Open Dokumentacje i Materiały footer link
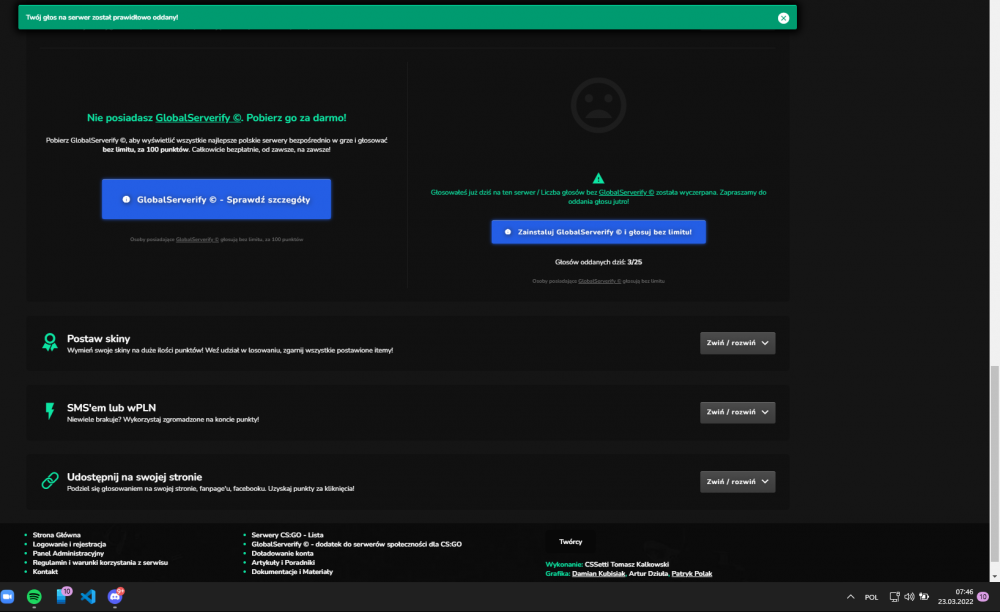This screenshot has height=612, width=1000. coord(292,572)
